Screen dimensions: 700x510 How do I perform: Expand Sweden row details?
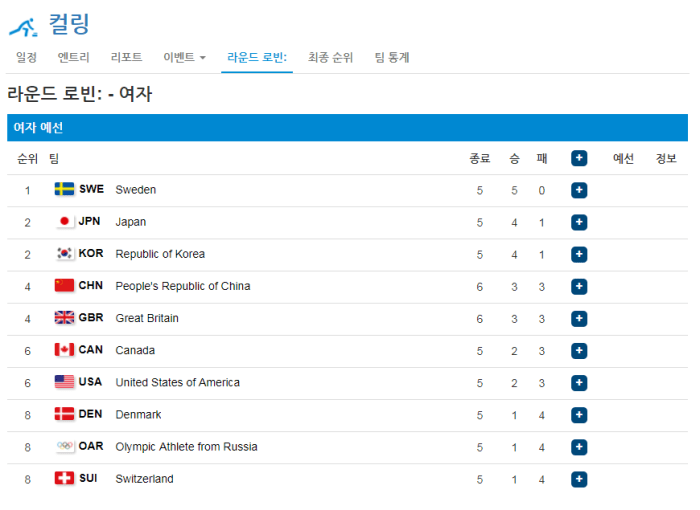tap(579, 190)
